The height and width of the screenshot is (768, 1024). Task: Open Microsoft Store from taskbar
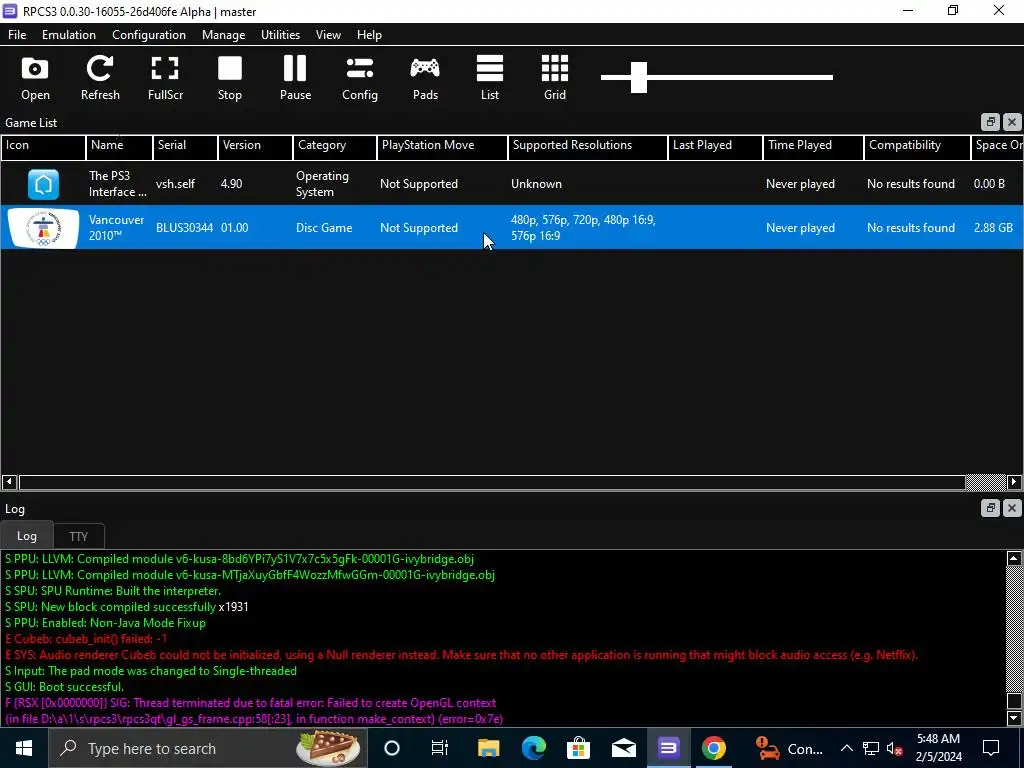pos(579,748)
